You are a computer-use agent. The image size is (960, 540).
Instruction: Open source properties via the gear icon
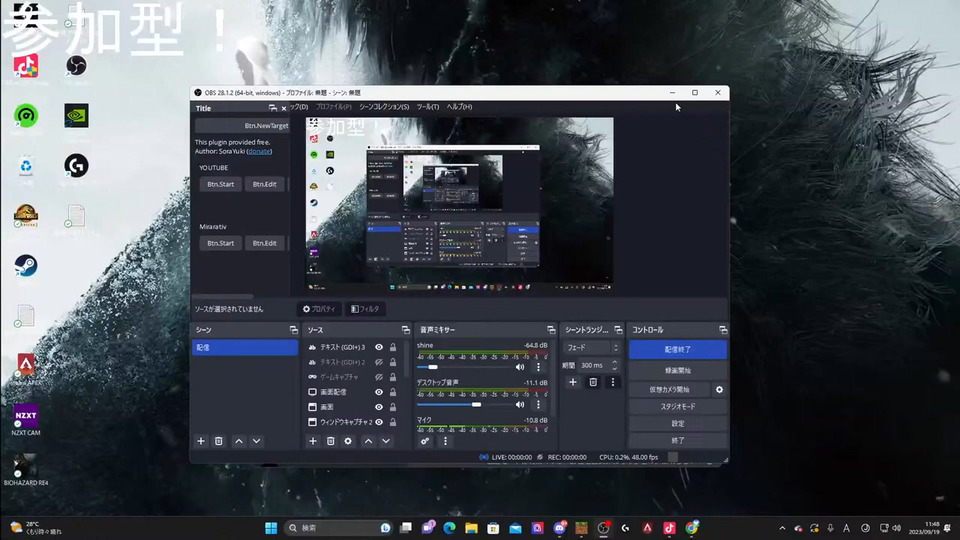click(348, 441)
